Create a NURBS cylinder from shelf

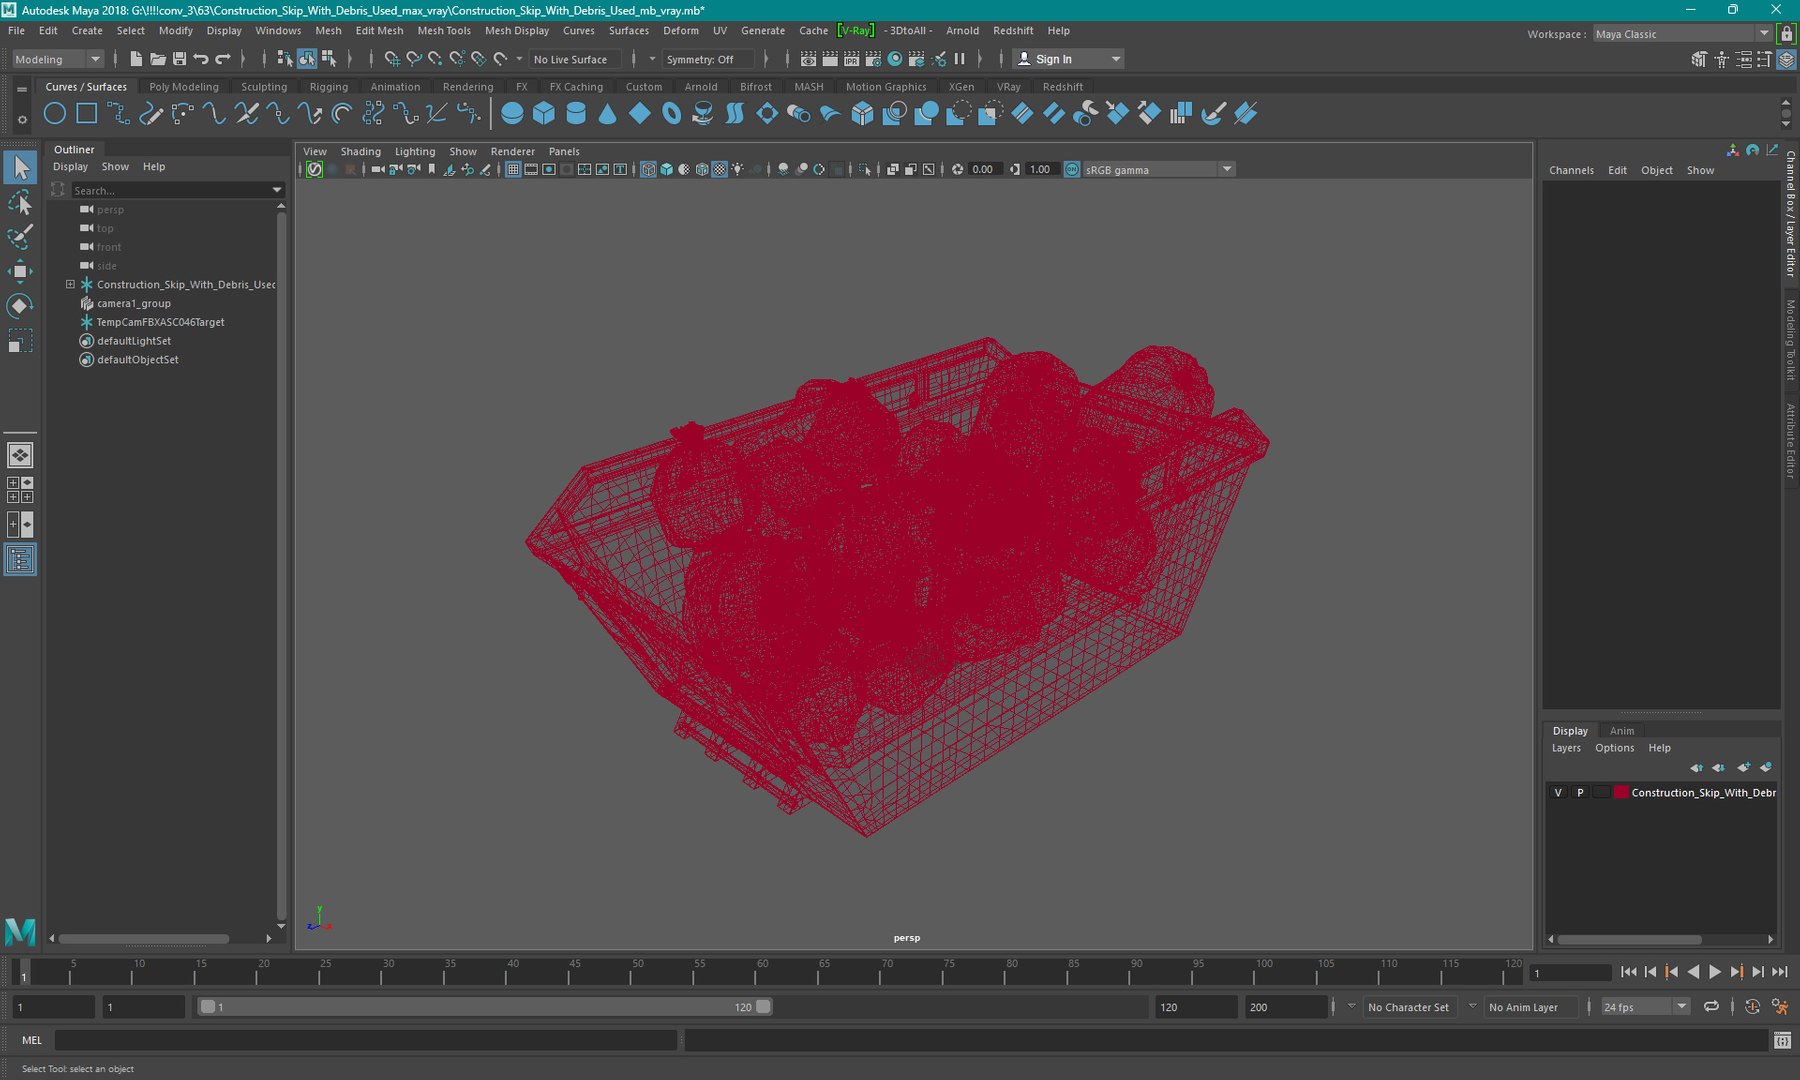pos(576,114)
